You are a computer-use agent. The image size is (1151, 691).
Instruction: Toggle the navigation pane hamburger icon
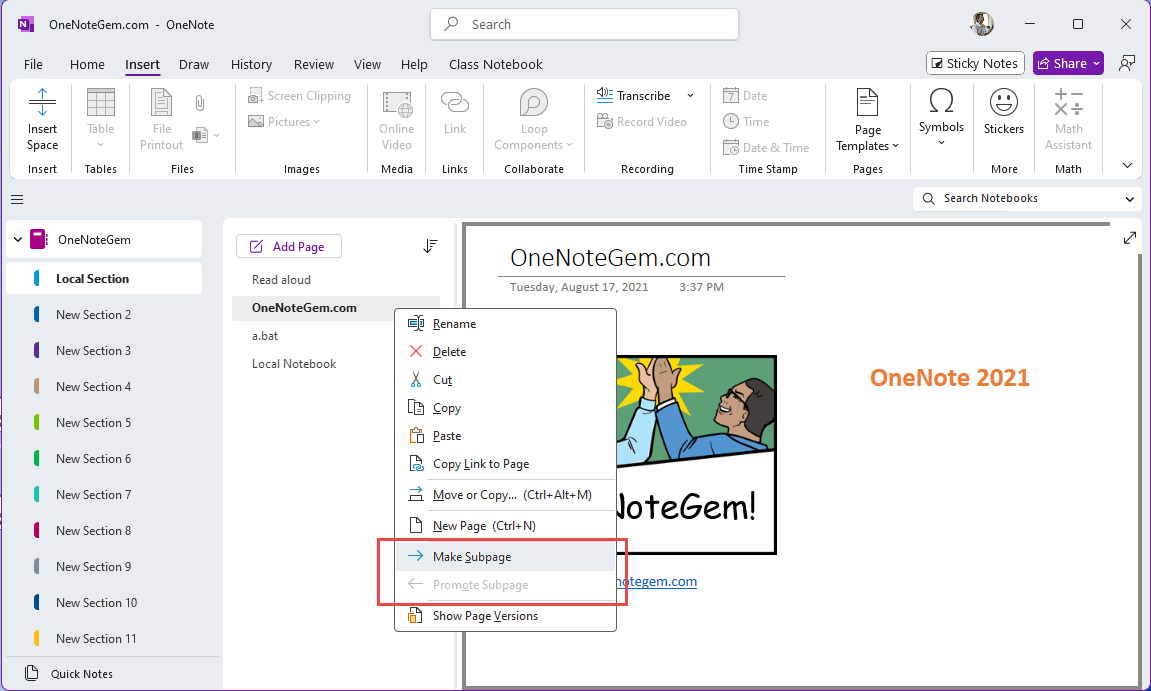[17, 200]
